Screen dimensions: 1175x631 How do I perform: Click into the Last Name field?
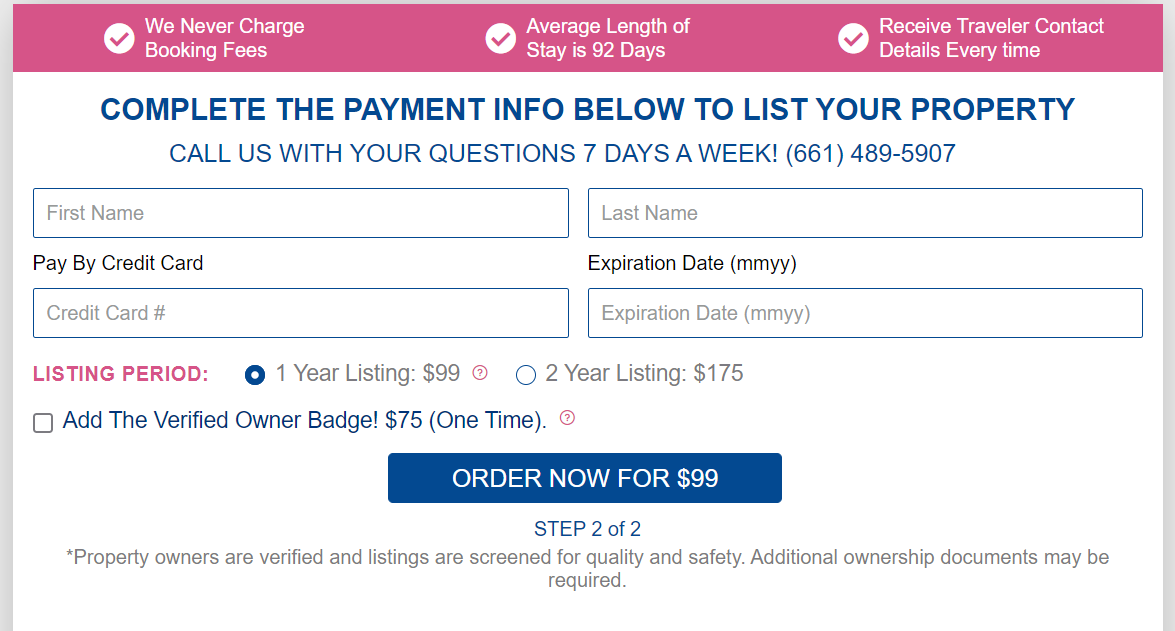pyautogui.click(x=864, y=213)
